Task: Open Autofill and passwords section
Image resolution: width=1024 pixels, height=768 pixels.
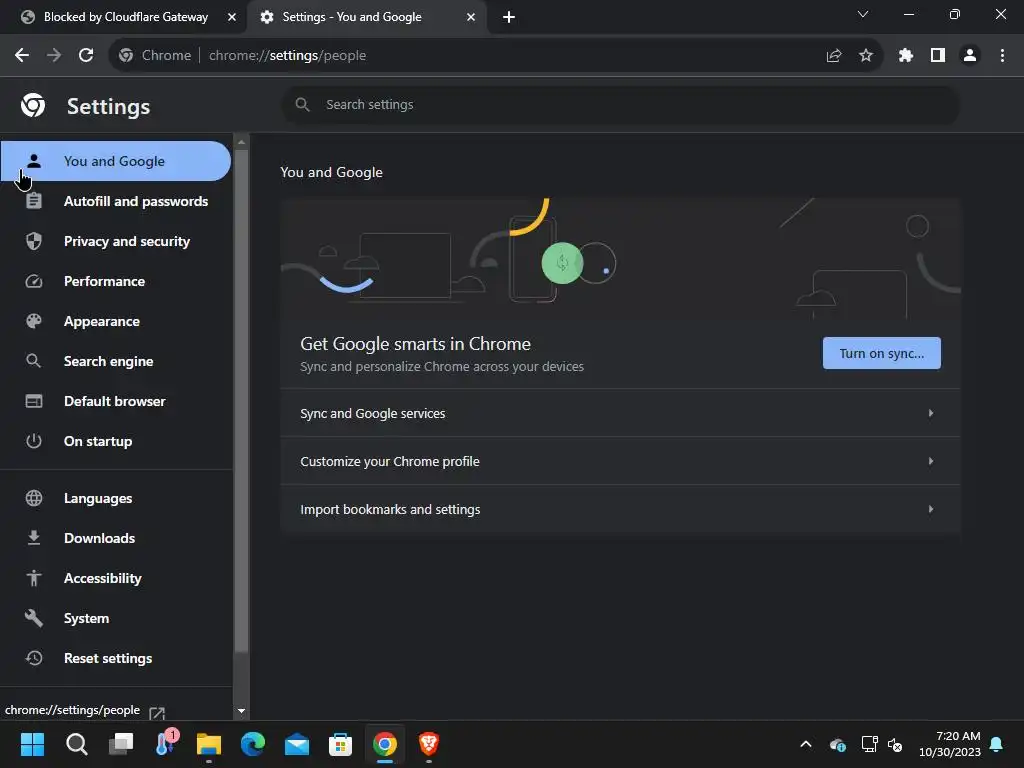Action: [x=116, y=201]
